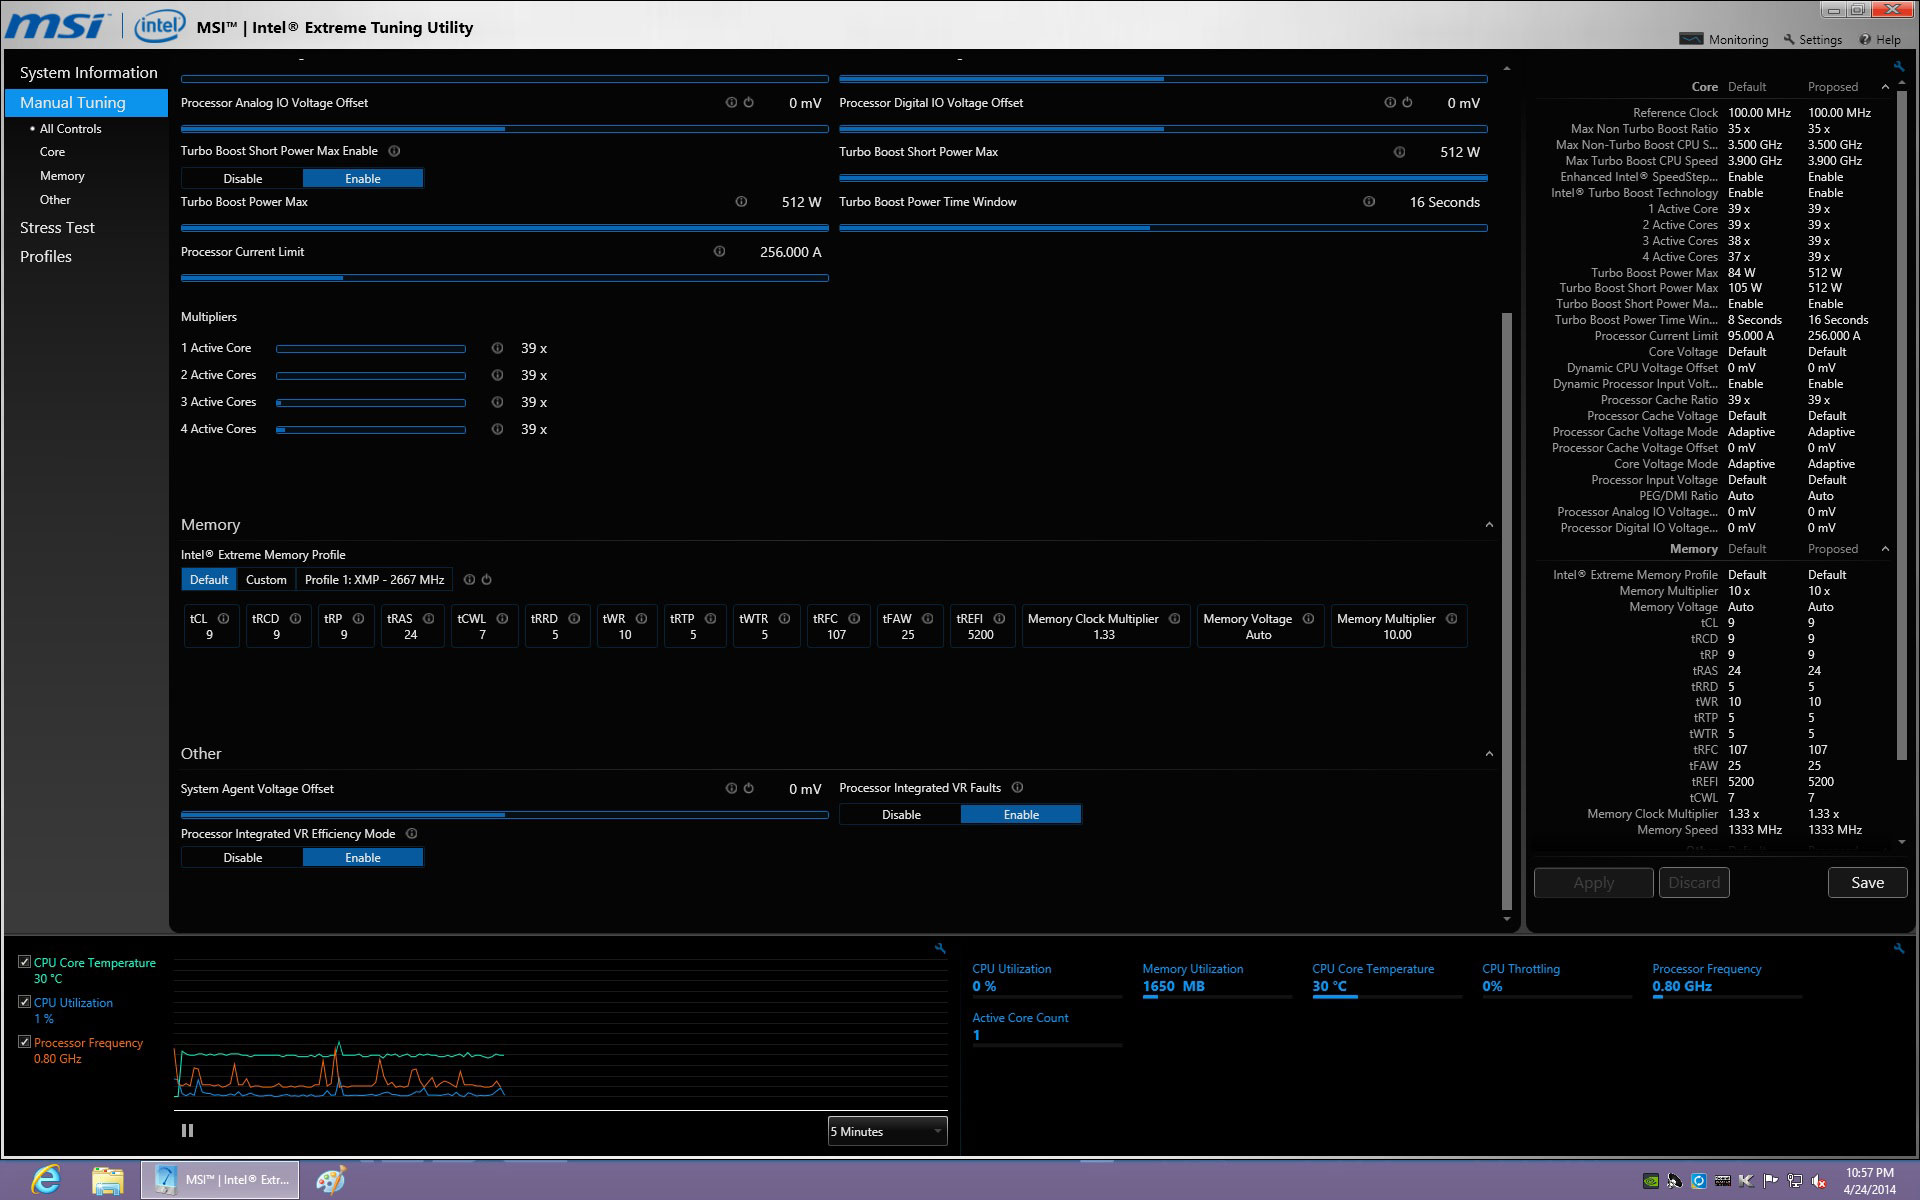Click power icon next to XMP profile selector

pyautogui.click(x=487, y=580)
